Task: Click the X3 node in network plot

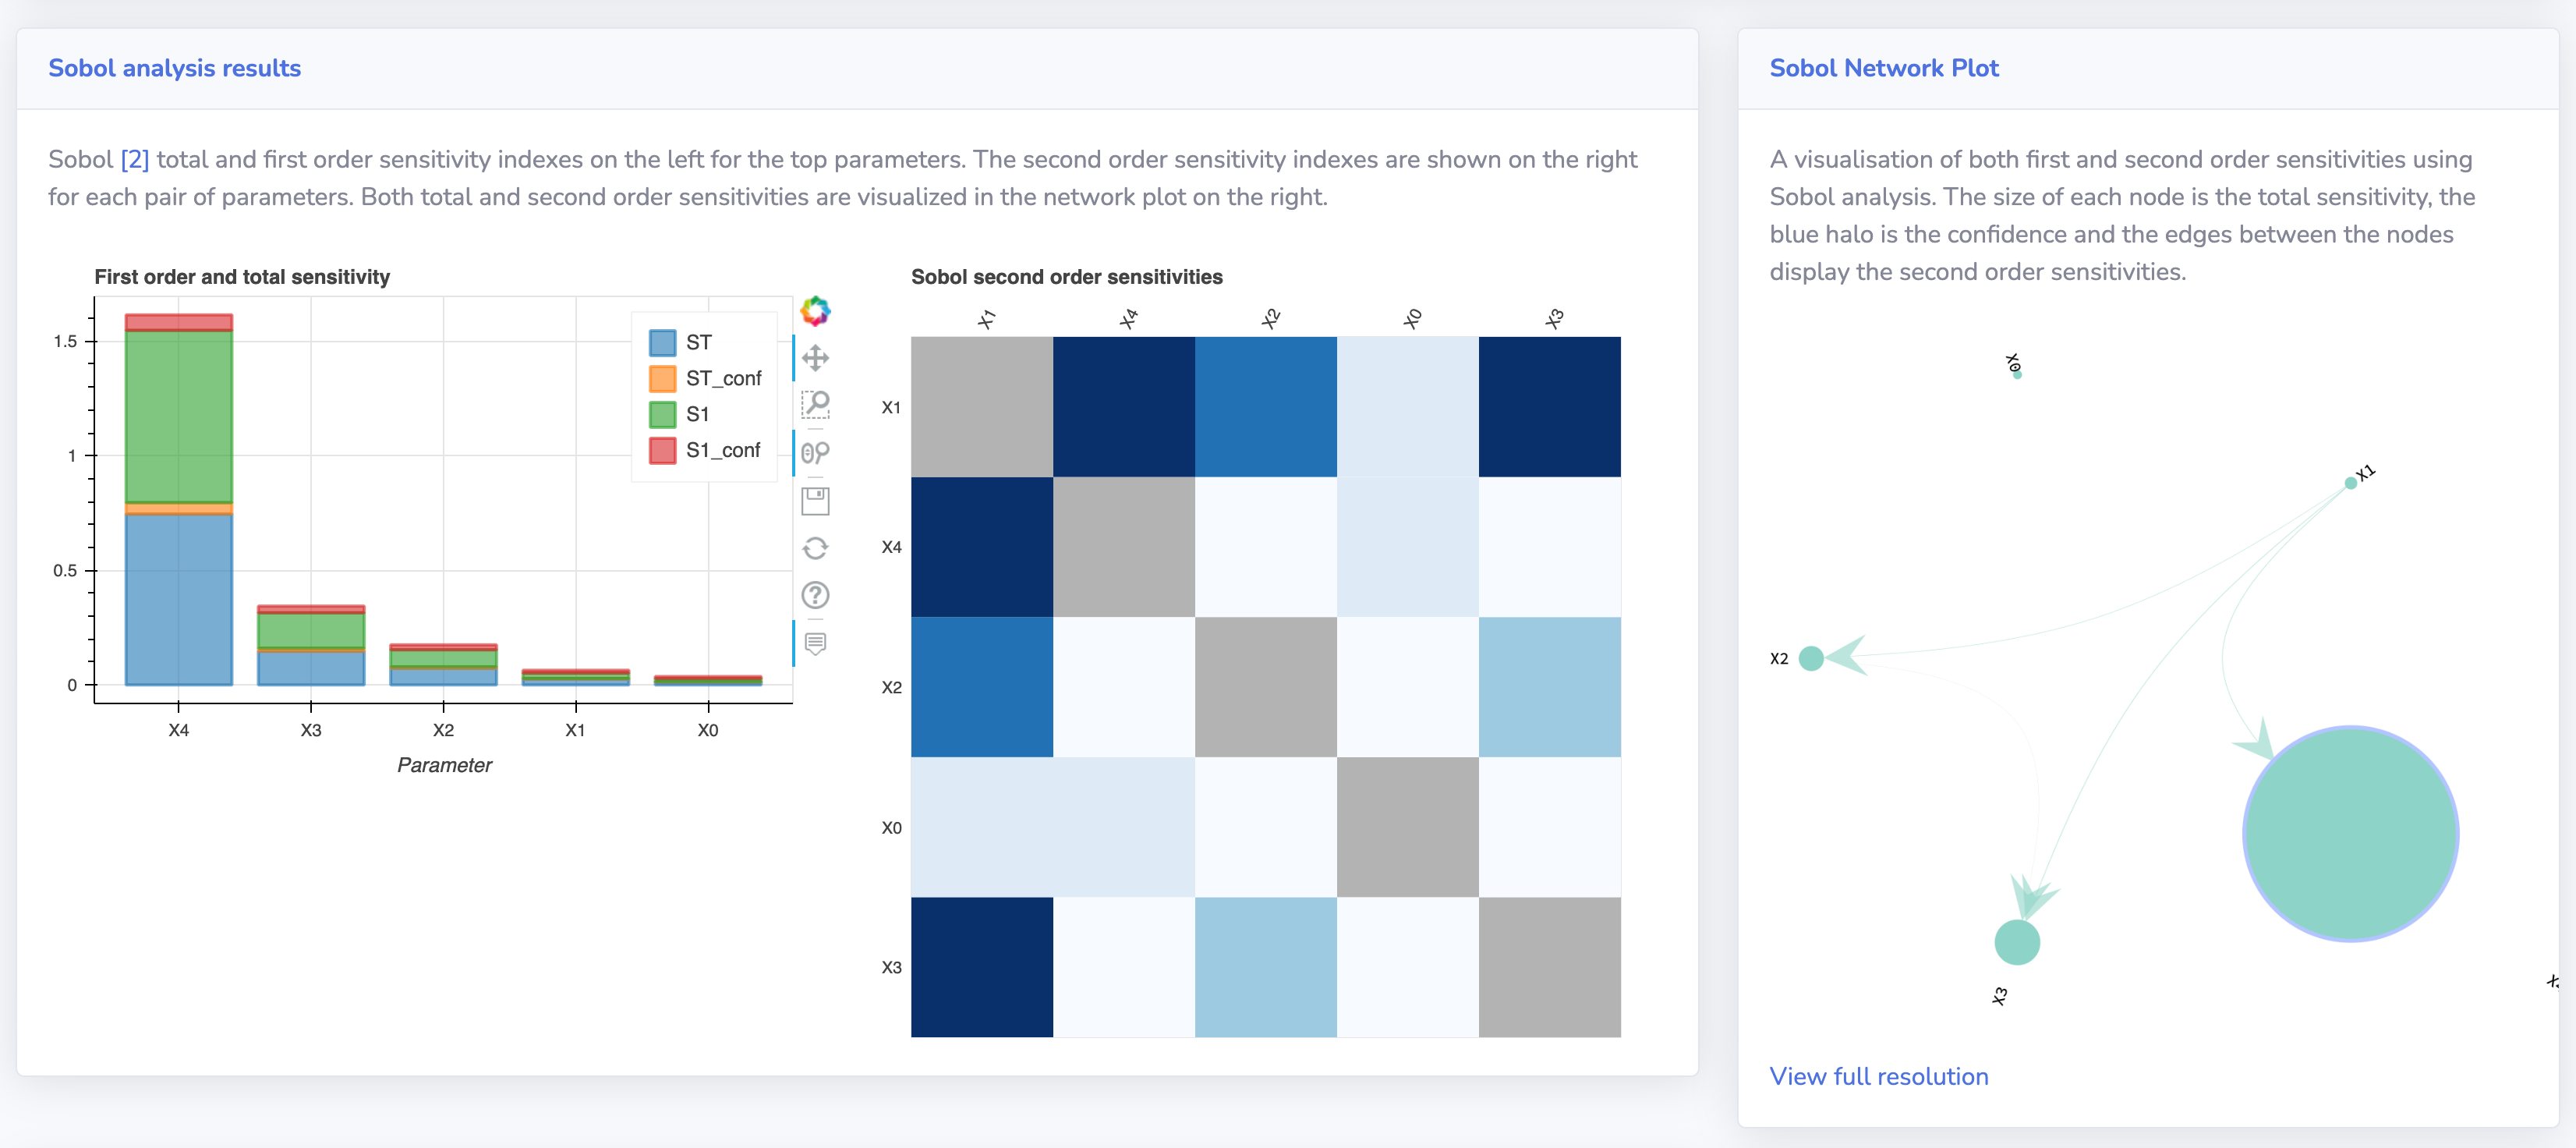Action: (x=2016, y=942)
